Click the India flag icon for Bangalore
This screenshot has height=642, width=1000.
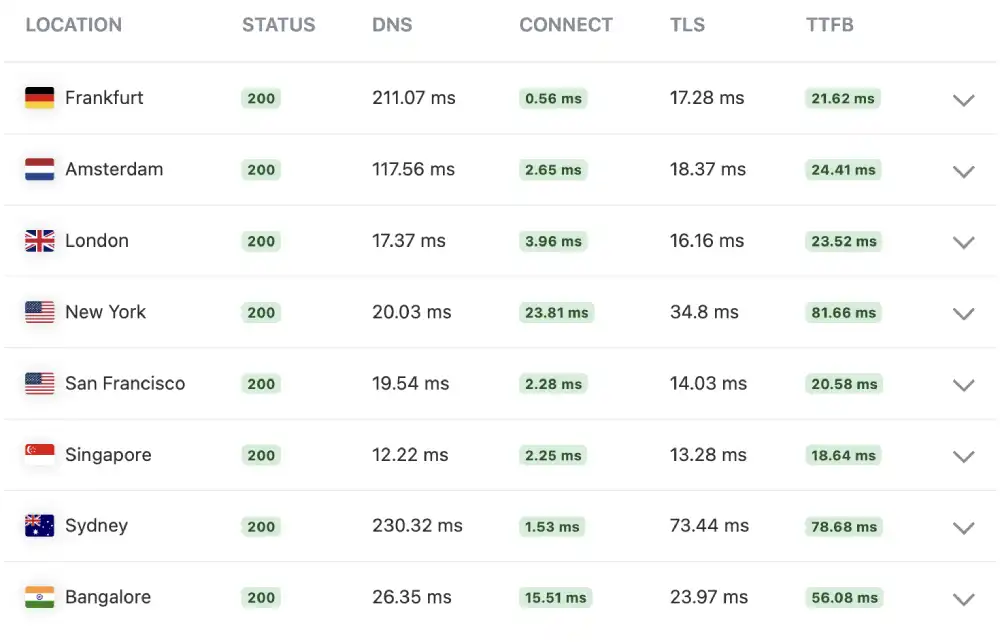pos(39,597)
